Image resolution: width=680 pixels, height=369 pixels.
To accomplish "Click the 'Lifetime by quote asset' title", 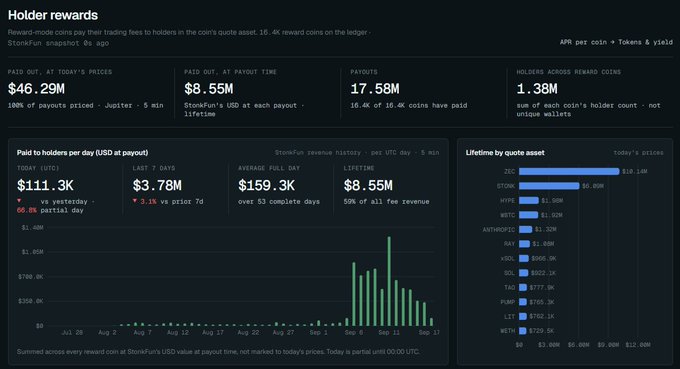I will [x=505, y=153].
